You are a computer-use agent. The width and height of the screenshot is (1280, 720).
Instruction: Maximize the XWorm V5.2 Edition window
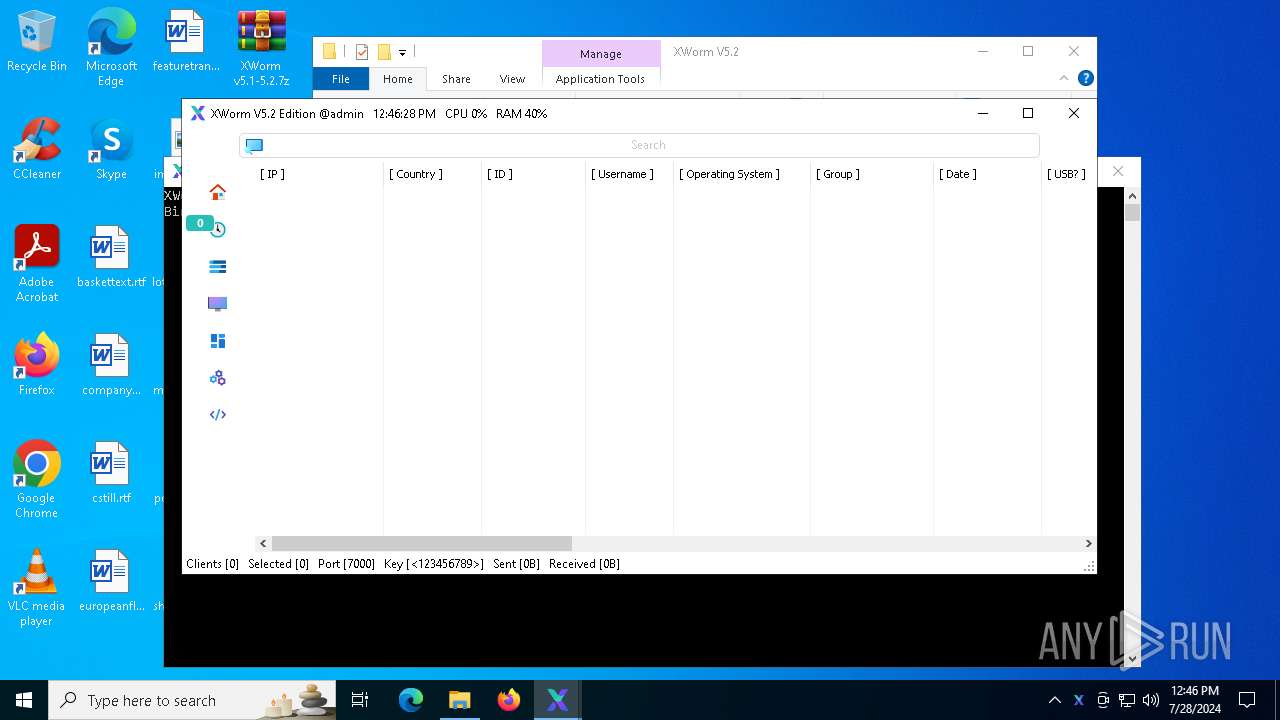[x=1027, y=113]
